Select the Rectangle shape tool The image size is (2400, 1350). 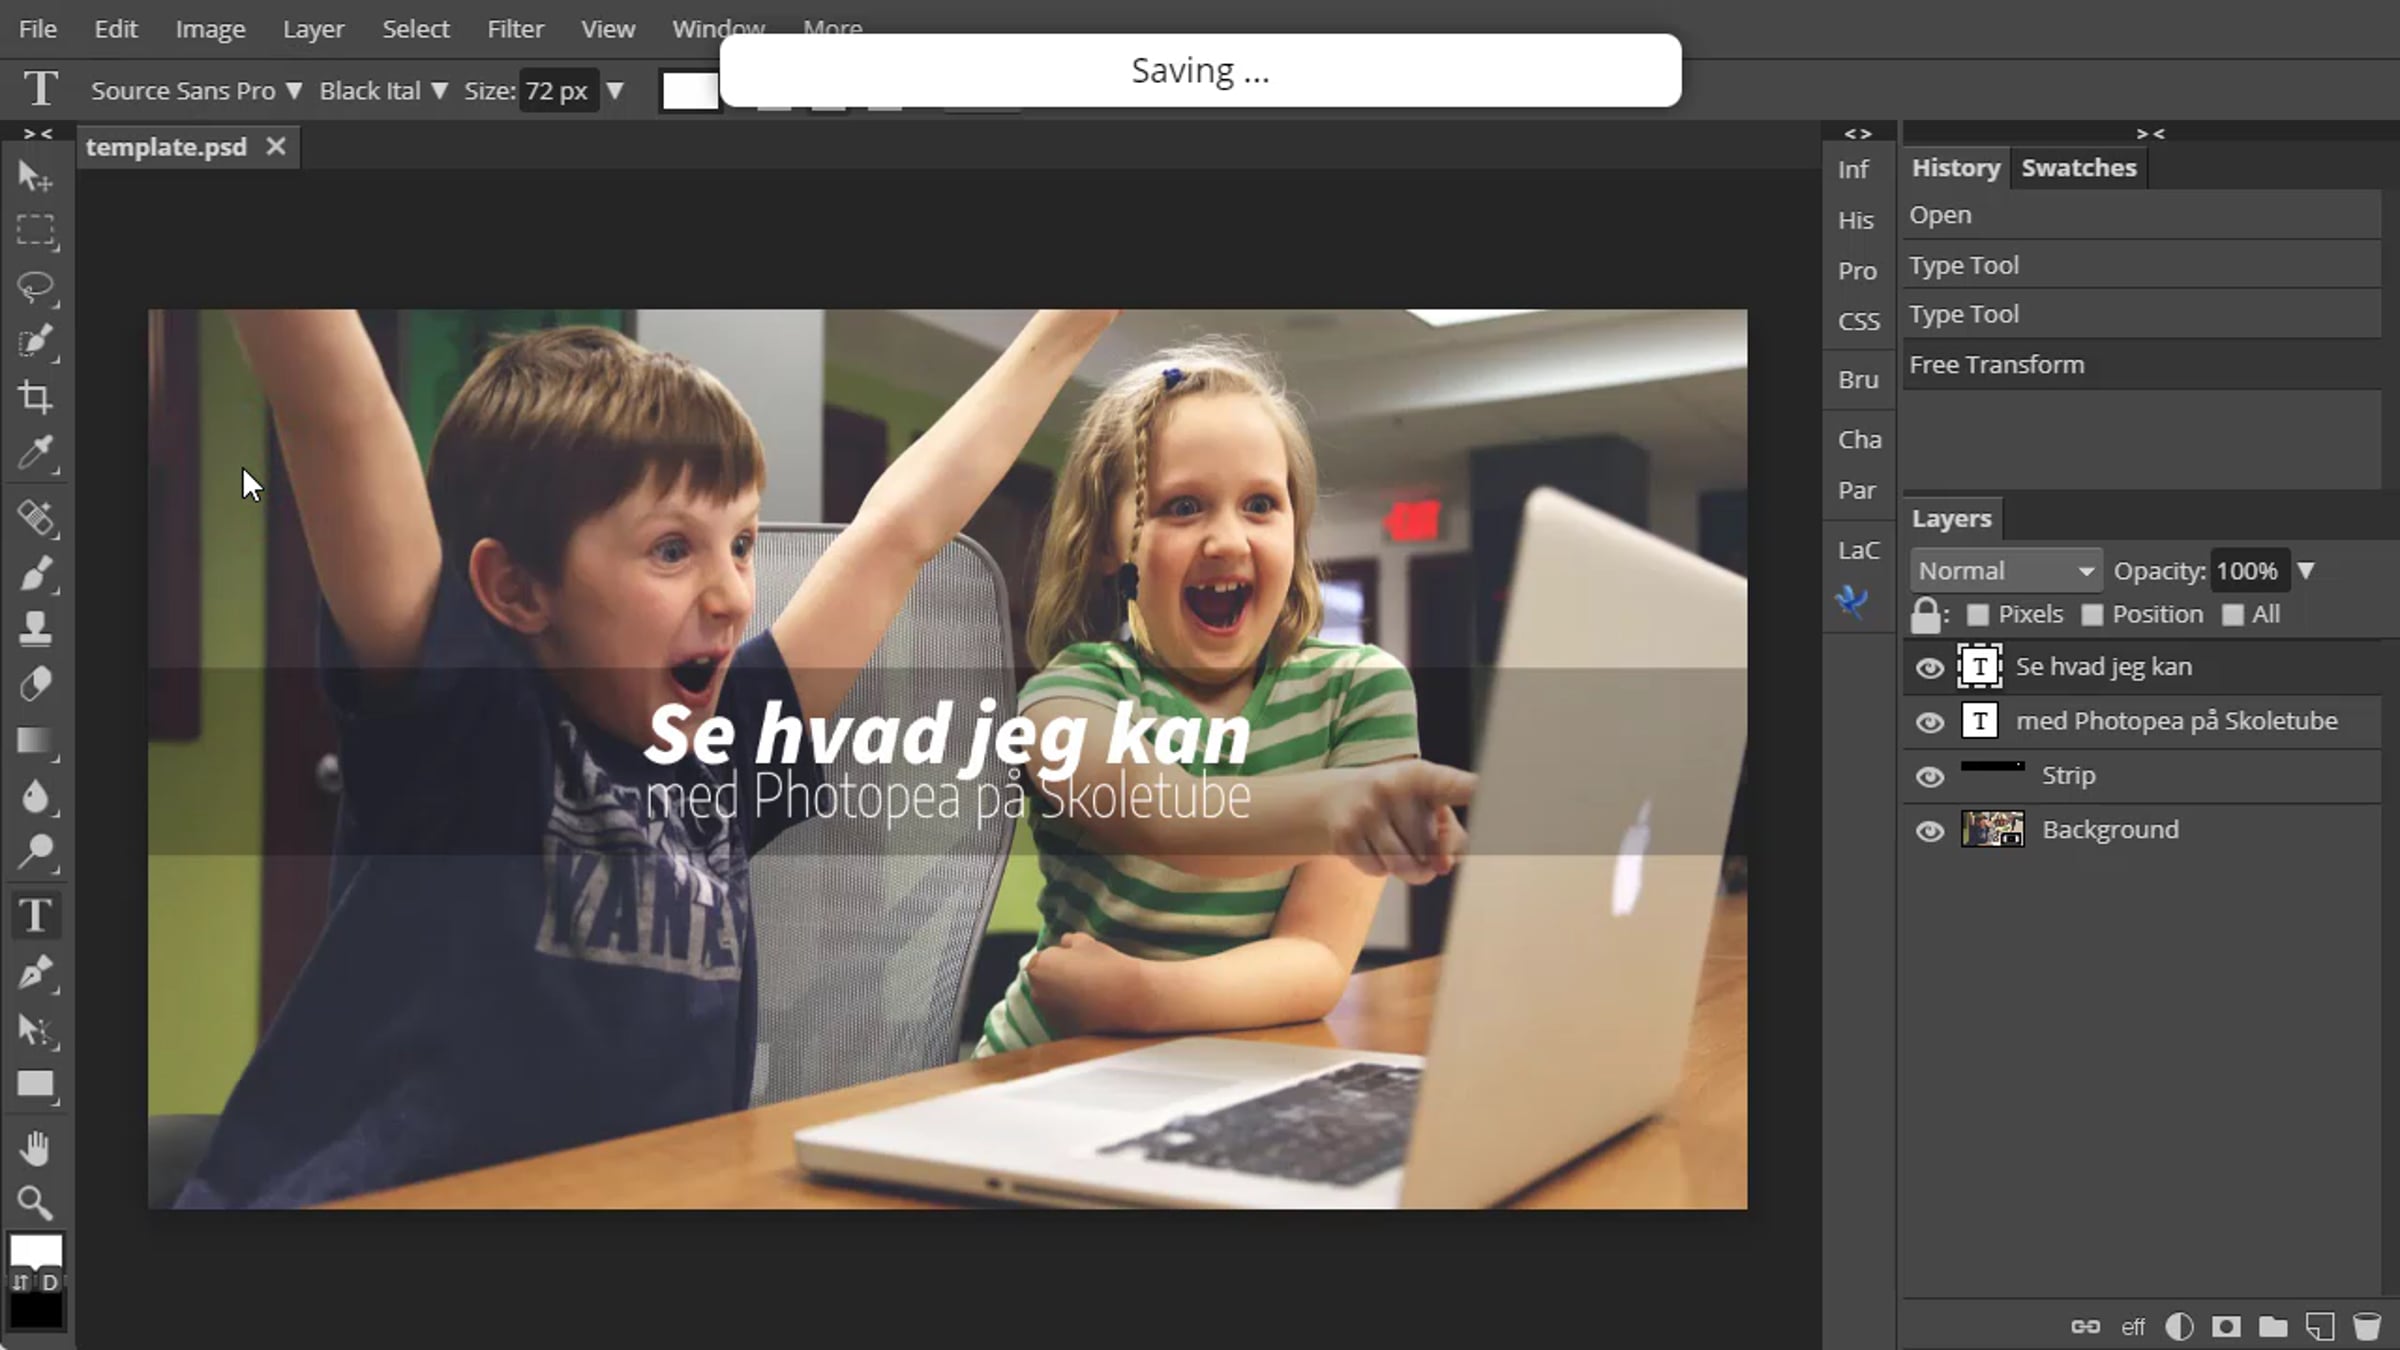click(x=35, y=1085)
